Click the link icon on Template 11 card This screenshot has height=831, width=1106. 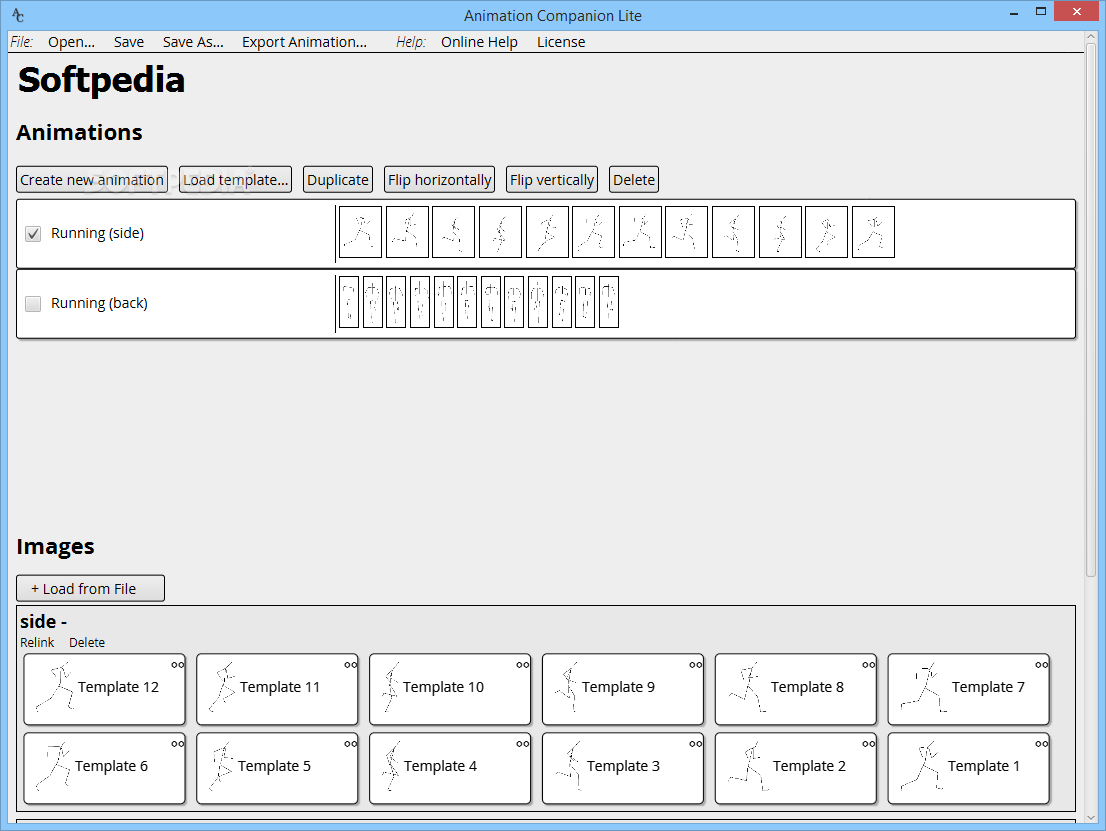(351, 665)
